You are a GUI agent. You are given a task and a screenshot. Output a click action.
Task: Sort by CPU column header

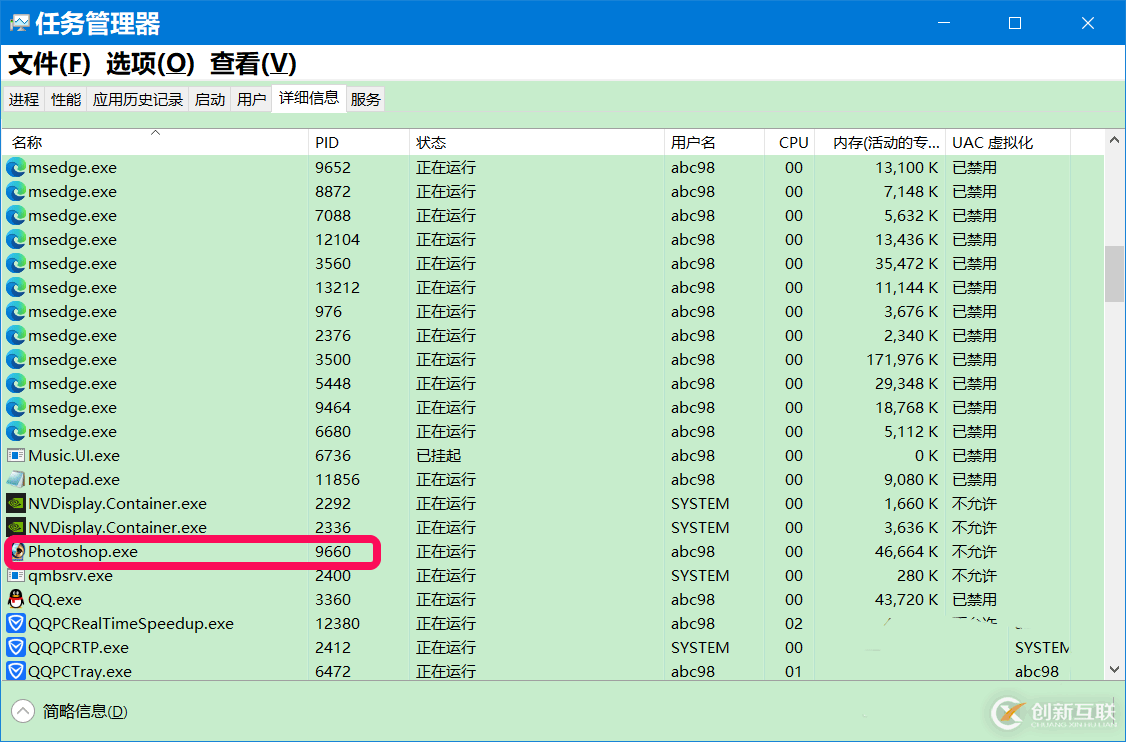(x=793, y=143)
